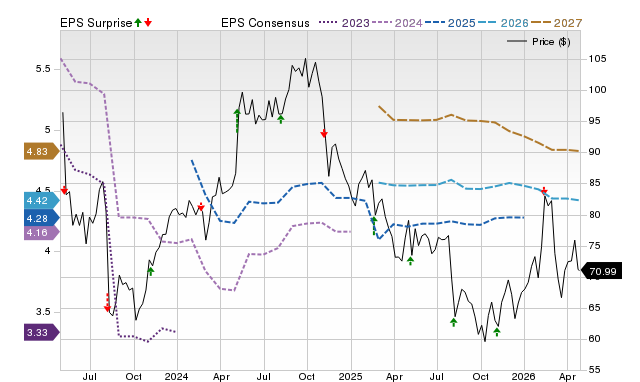Select the green EPS beat arrow of May 2025
Screen dimensions: 640x382
click(410, 261)
